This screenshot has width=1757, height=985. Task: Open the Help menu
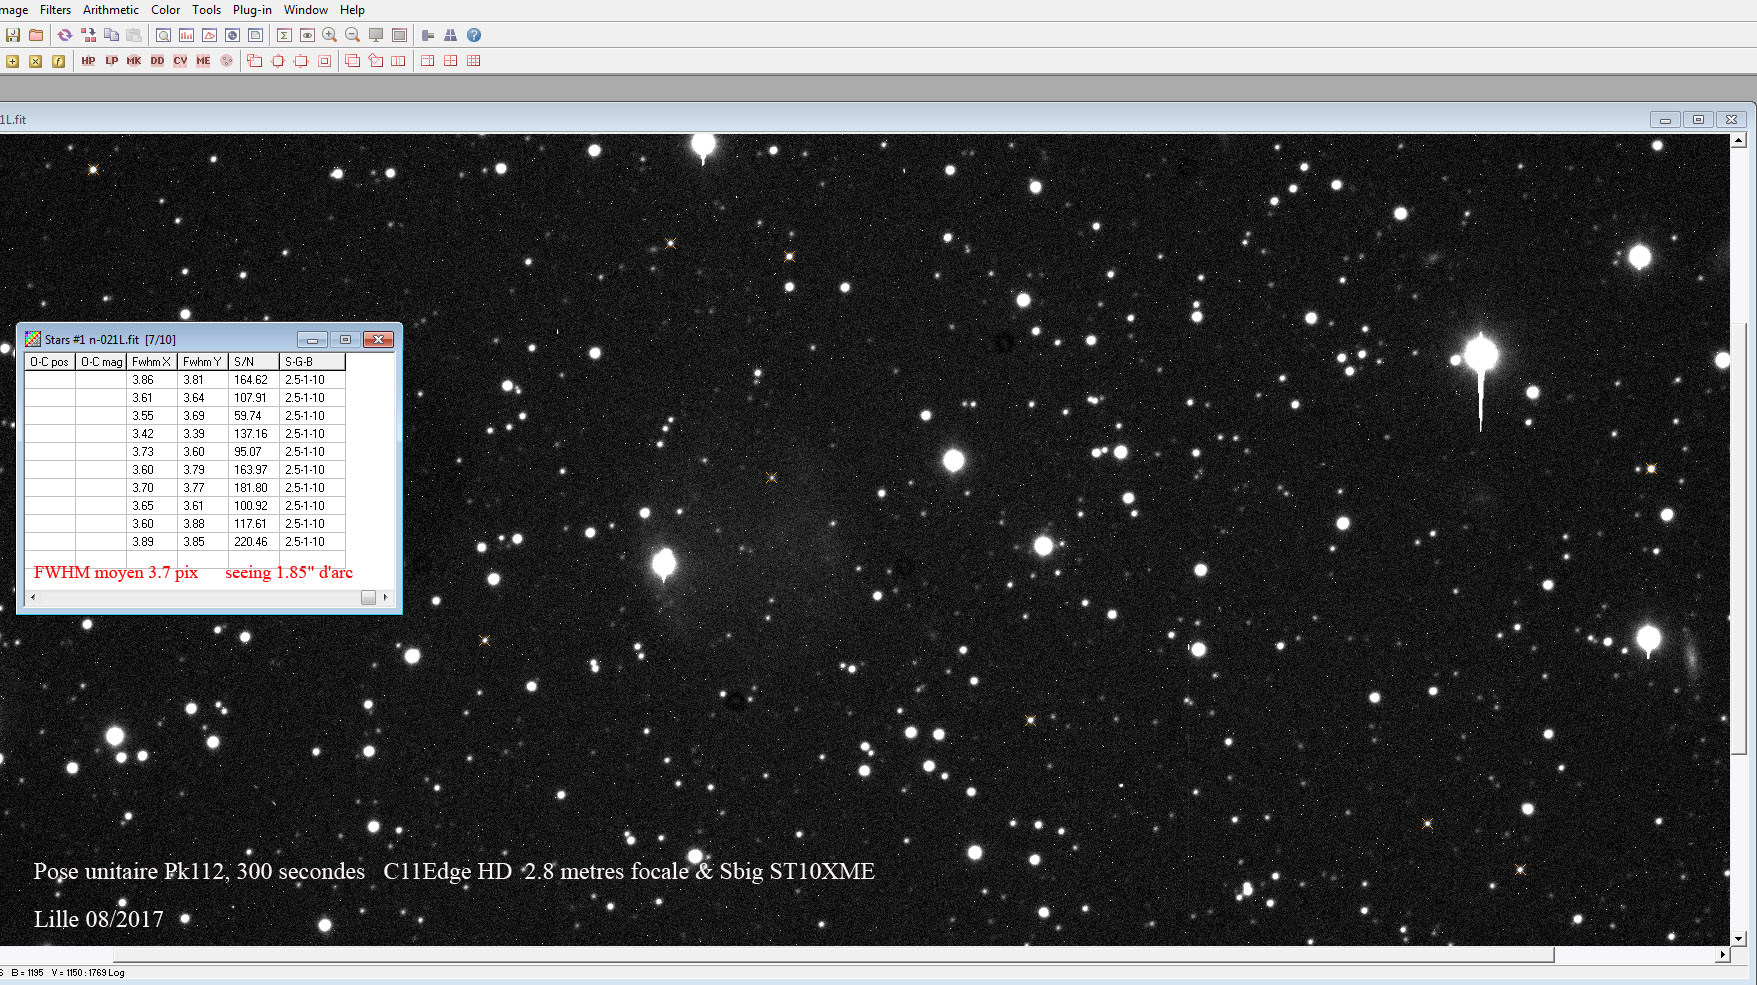pyautogui.click(x=352, y=10)
